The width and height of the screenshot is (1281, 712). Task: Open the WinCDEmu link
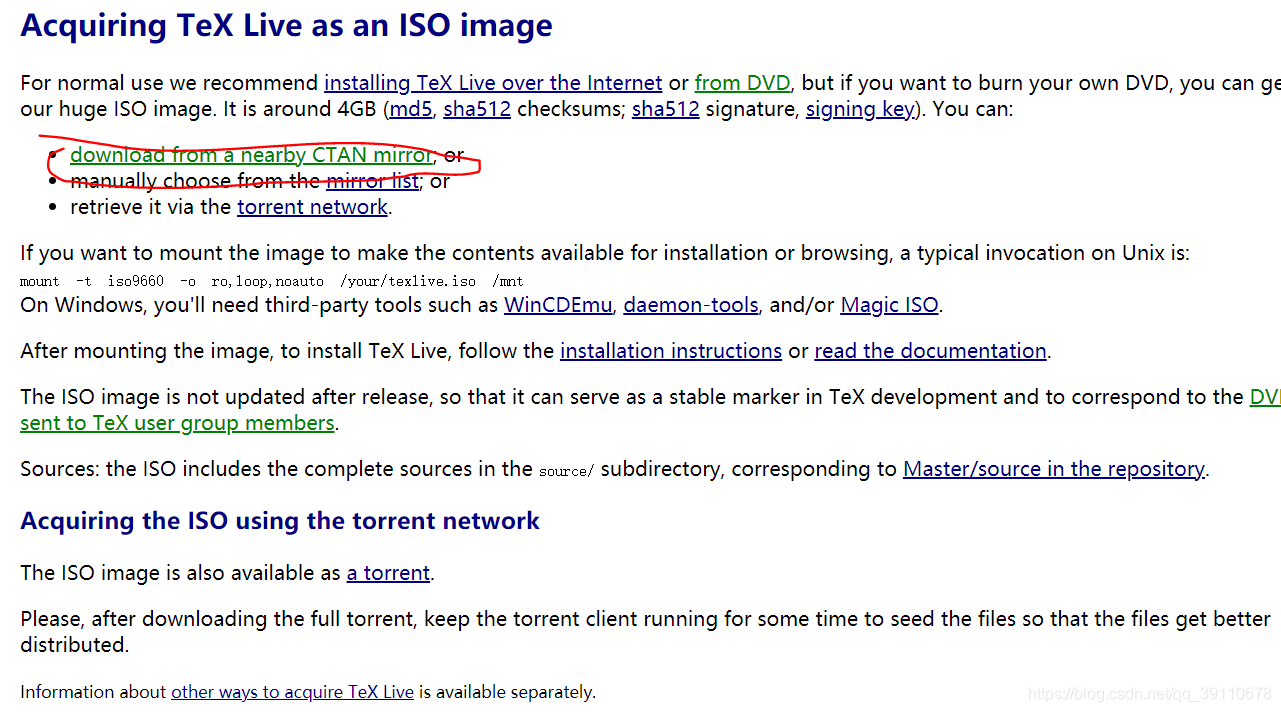(x=558, y=305)
